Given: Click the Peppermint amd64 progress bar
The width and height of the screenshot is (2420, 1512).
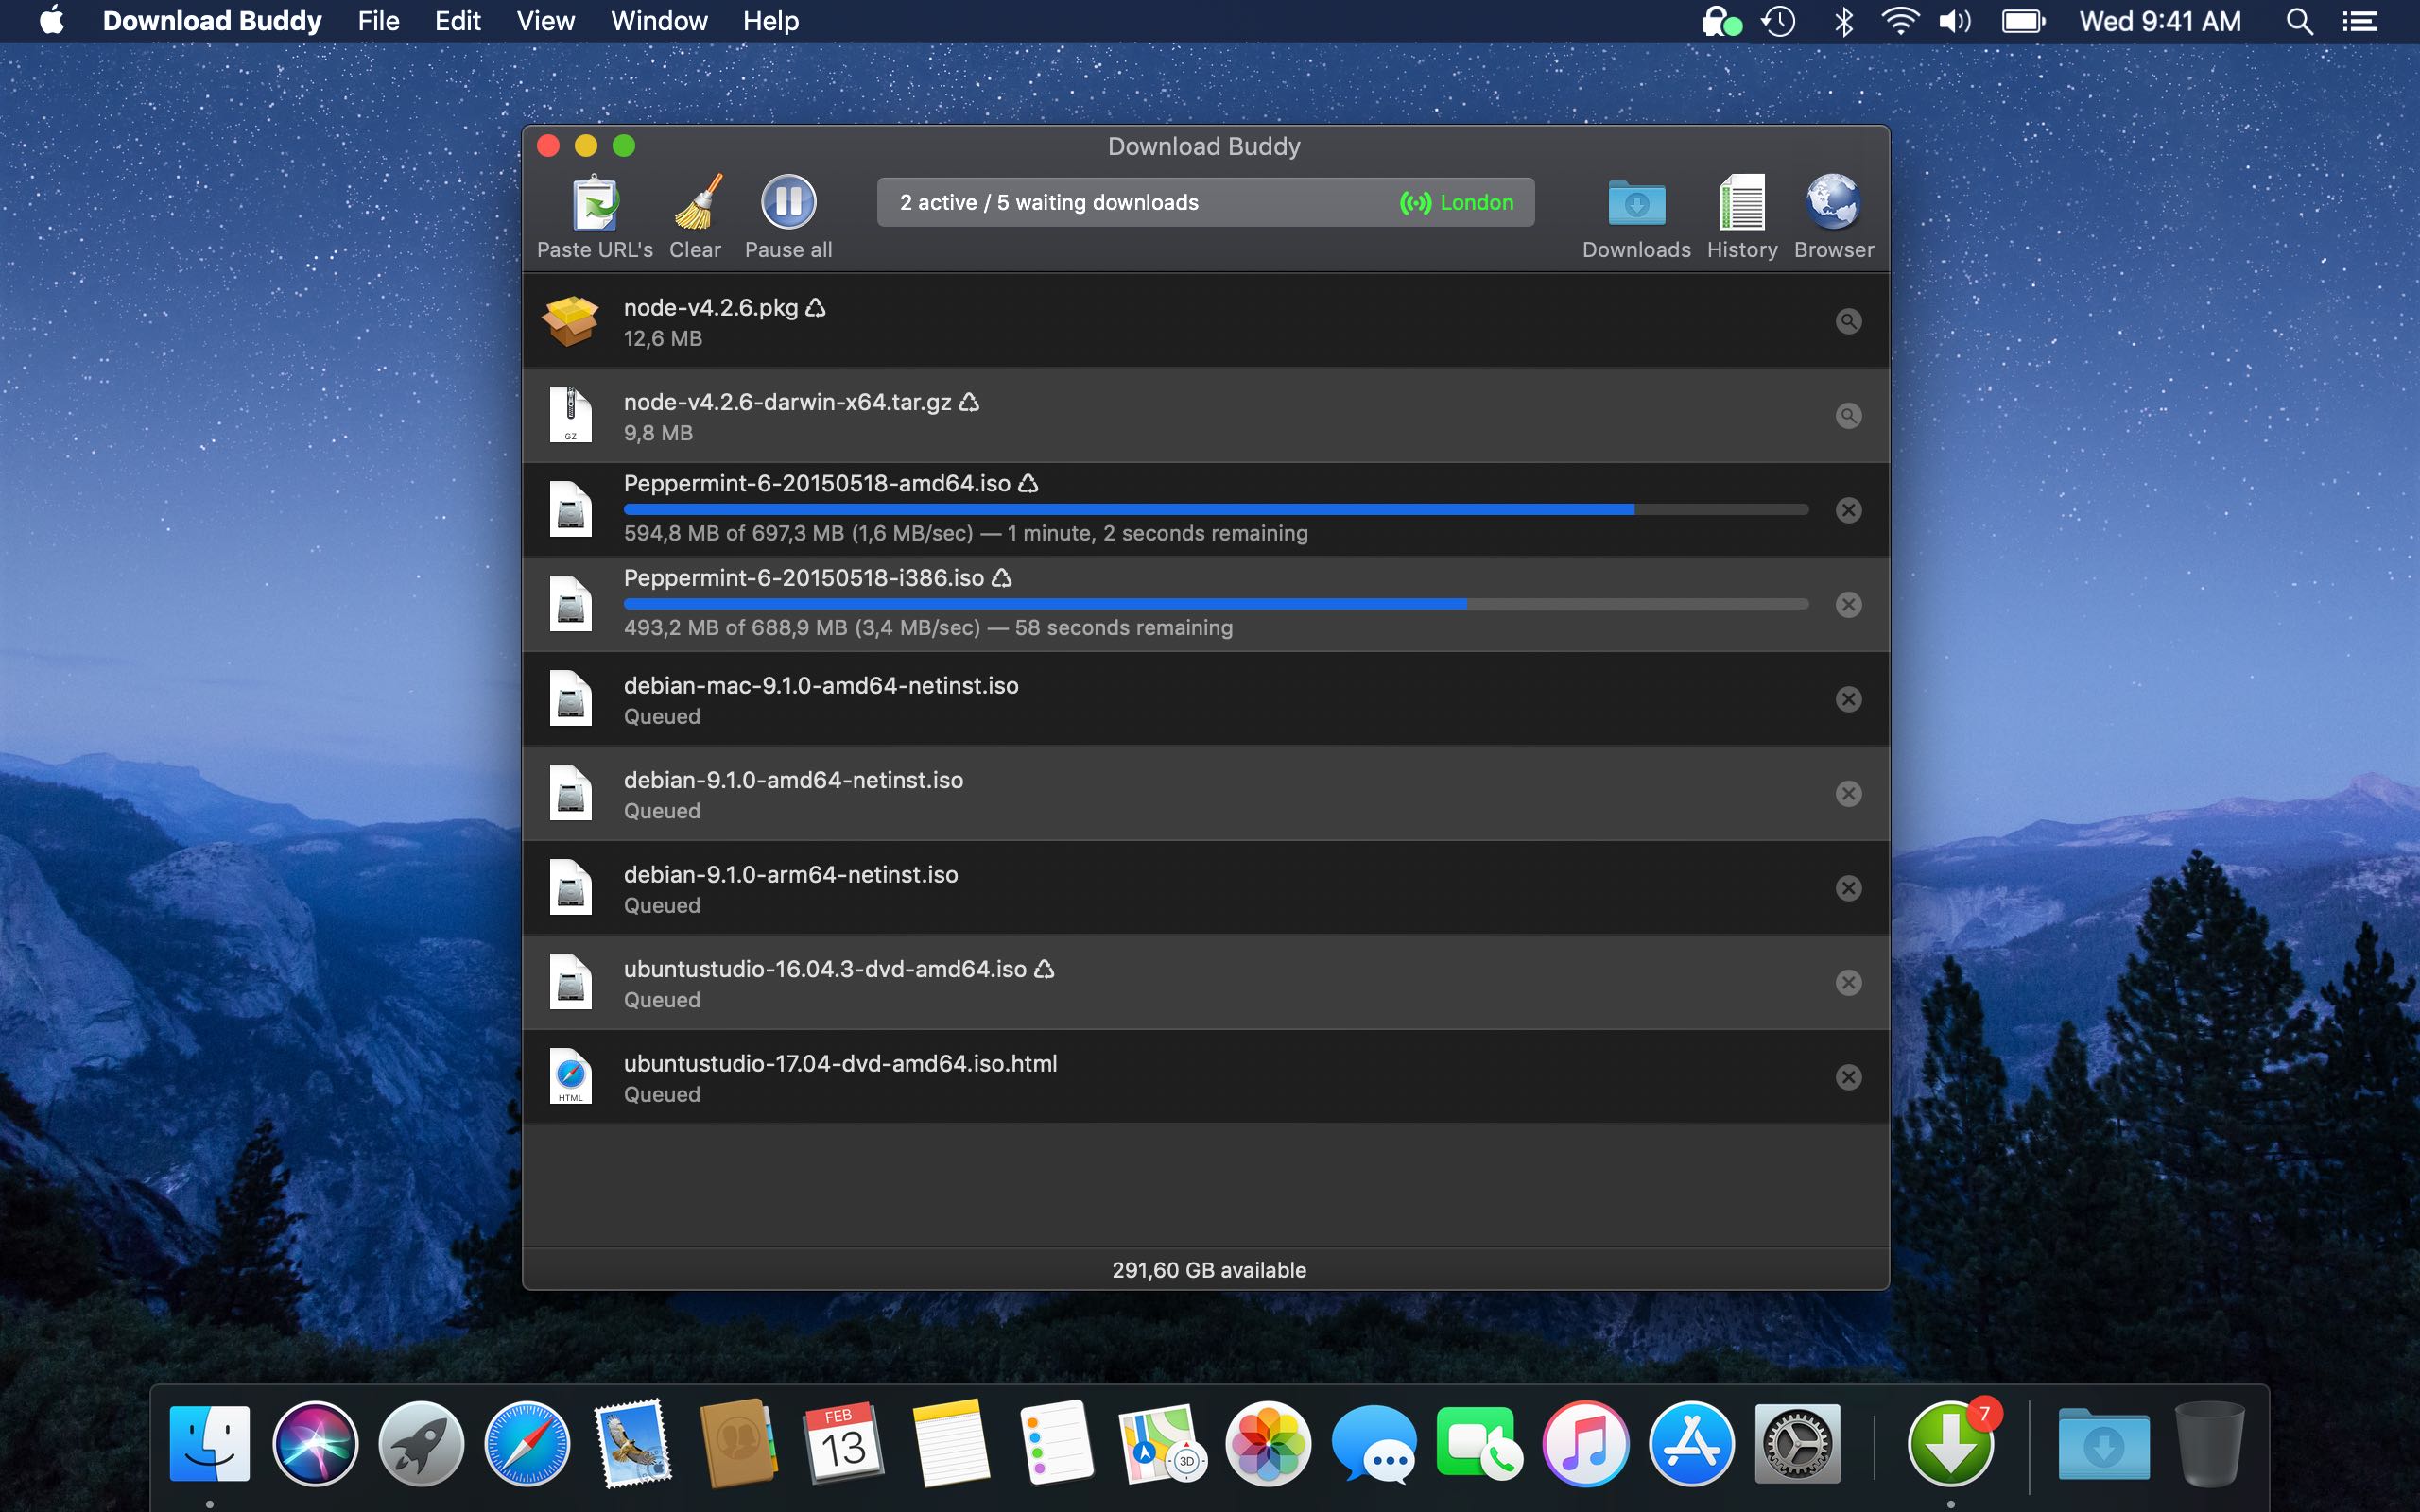Looking at the screenshot, I should coord(1215,510).
